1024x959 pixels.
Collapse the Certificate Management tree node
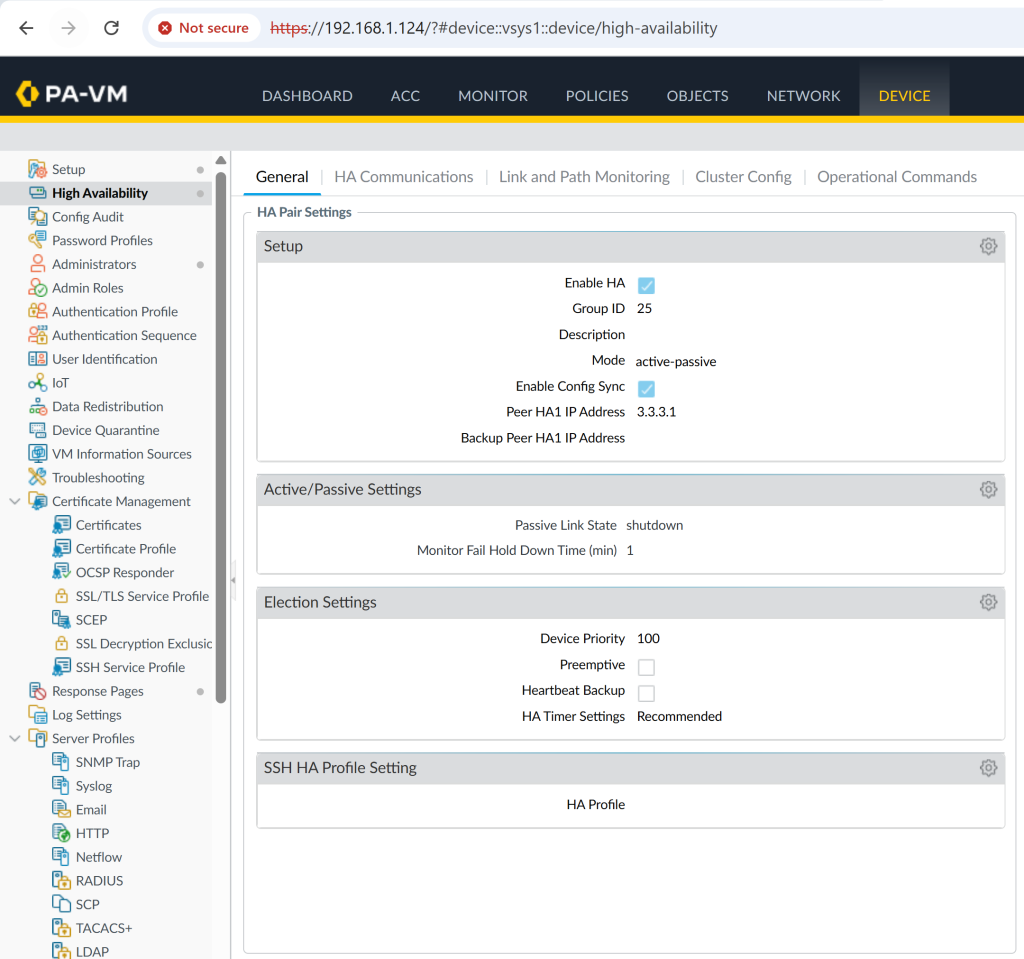coord(14,502)
